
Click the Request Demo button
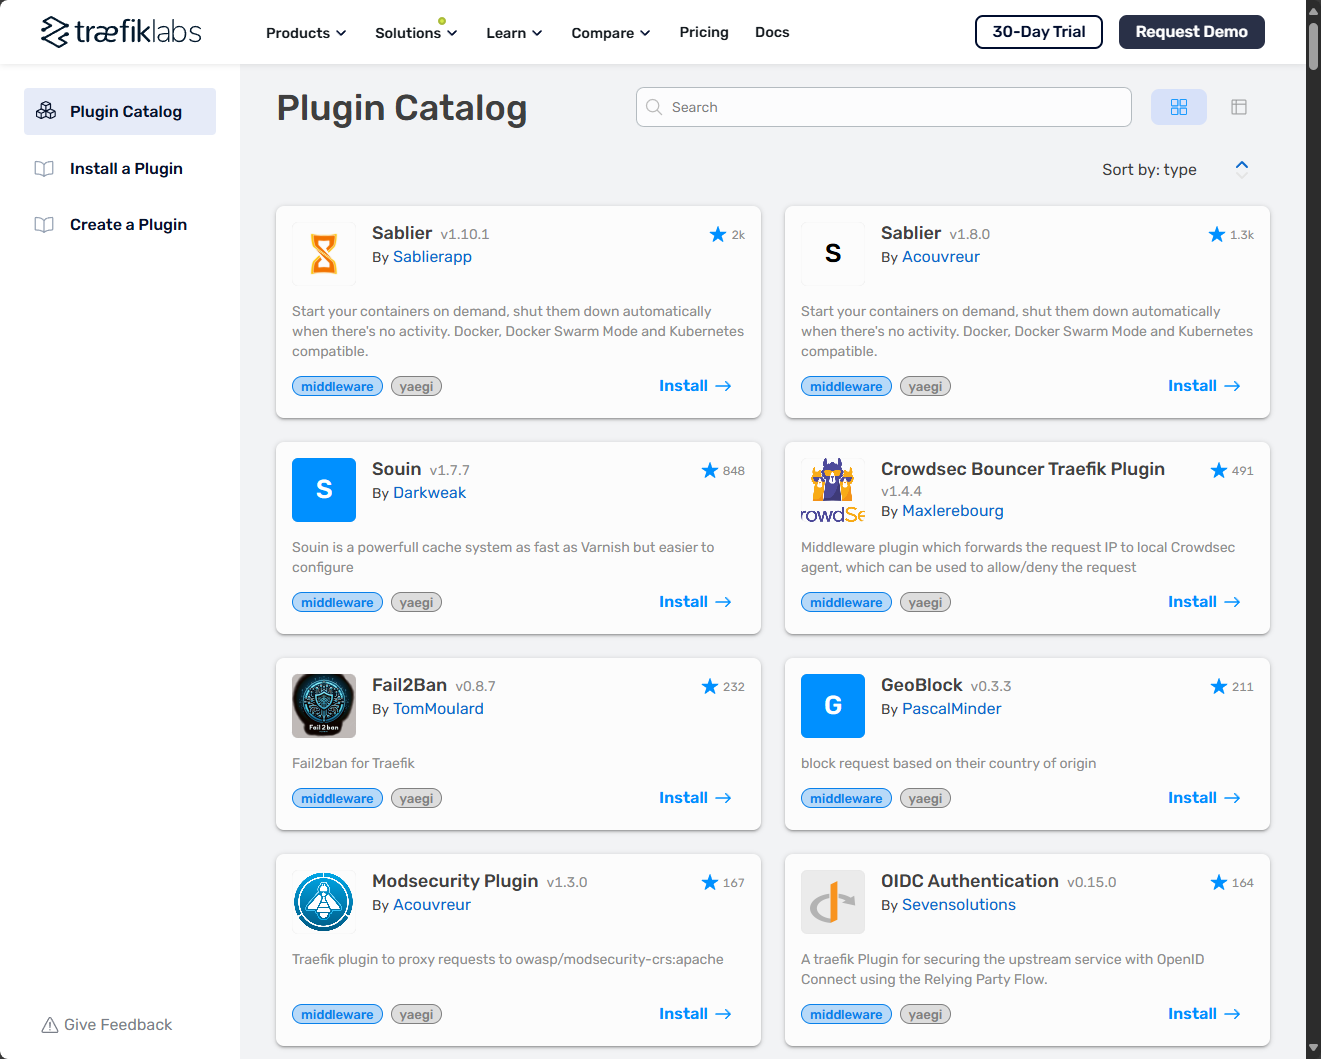1191,32
